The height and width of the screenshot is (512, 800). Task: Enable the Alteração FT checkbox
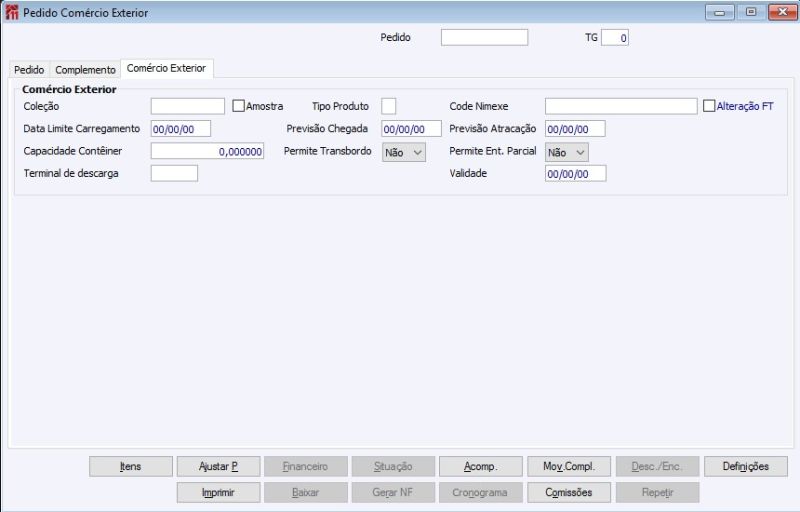click(709, 106)
